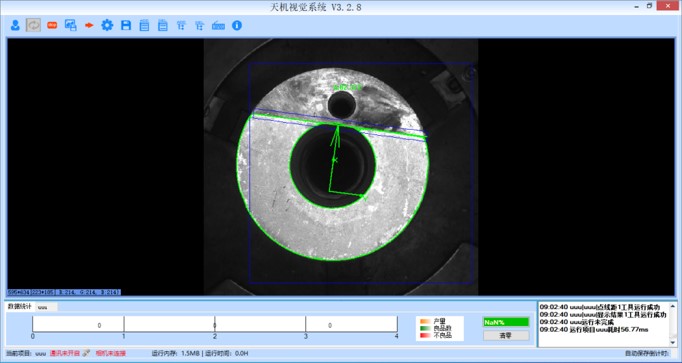Save the project using the floppy icon
This screenshot has width=682, height=363.
tap(126, 25)
